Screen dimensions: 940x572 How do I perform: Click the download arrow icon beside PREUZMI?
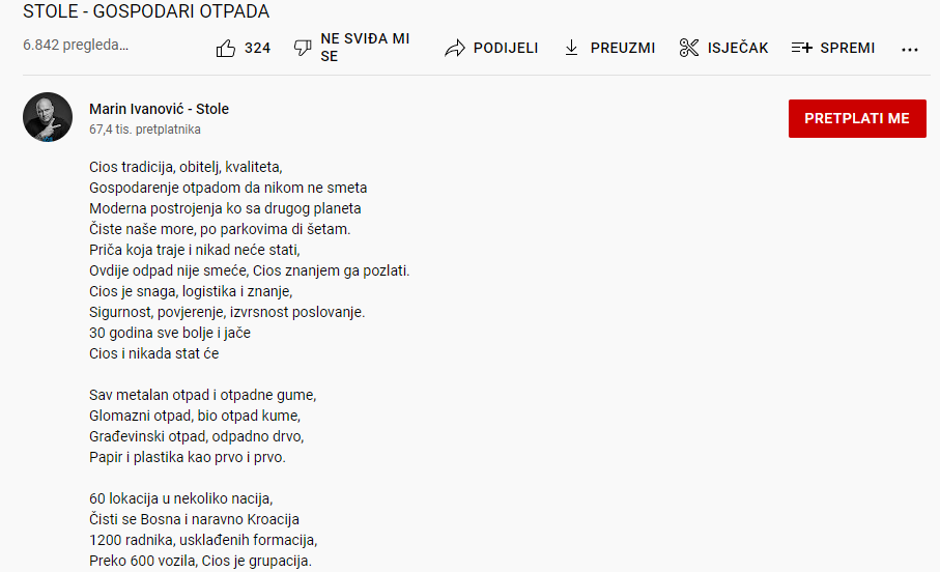[x=572, y=48]
